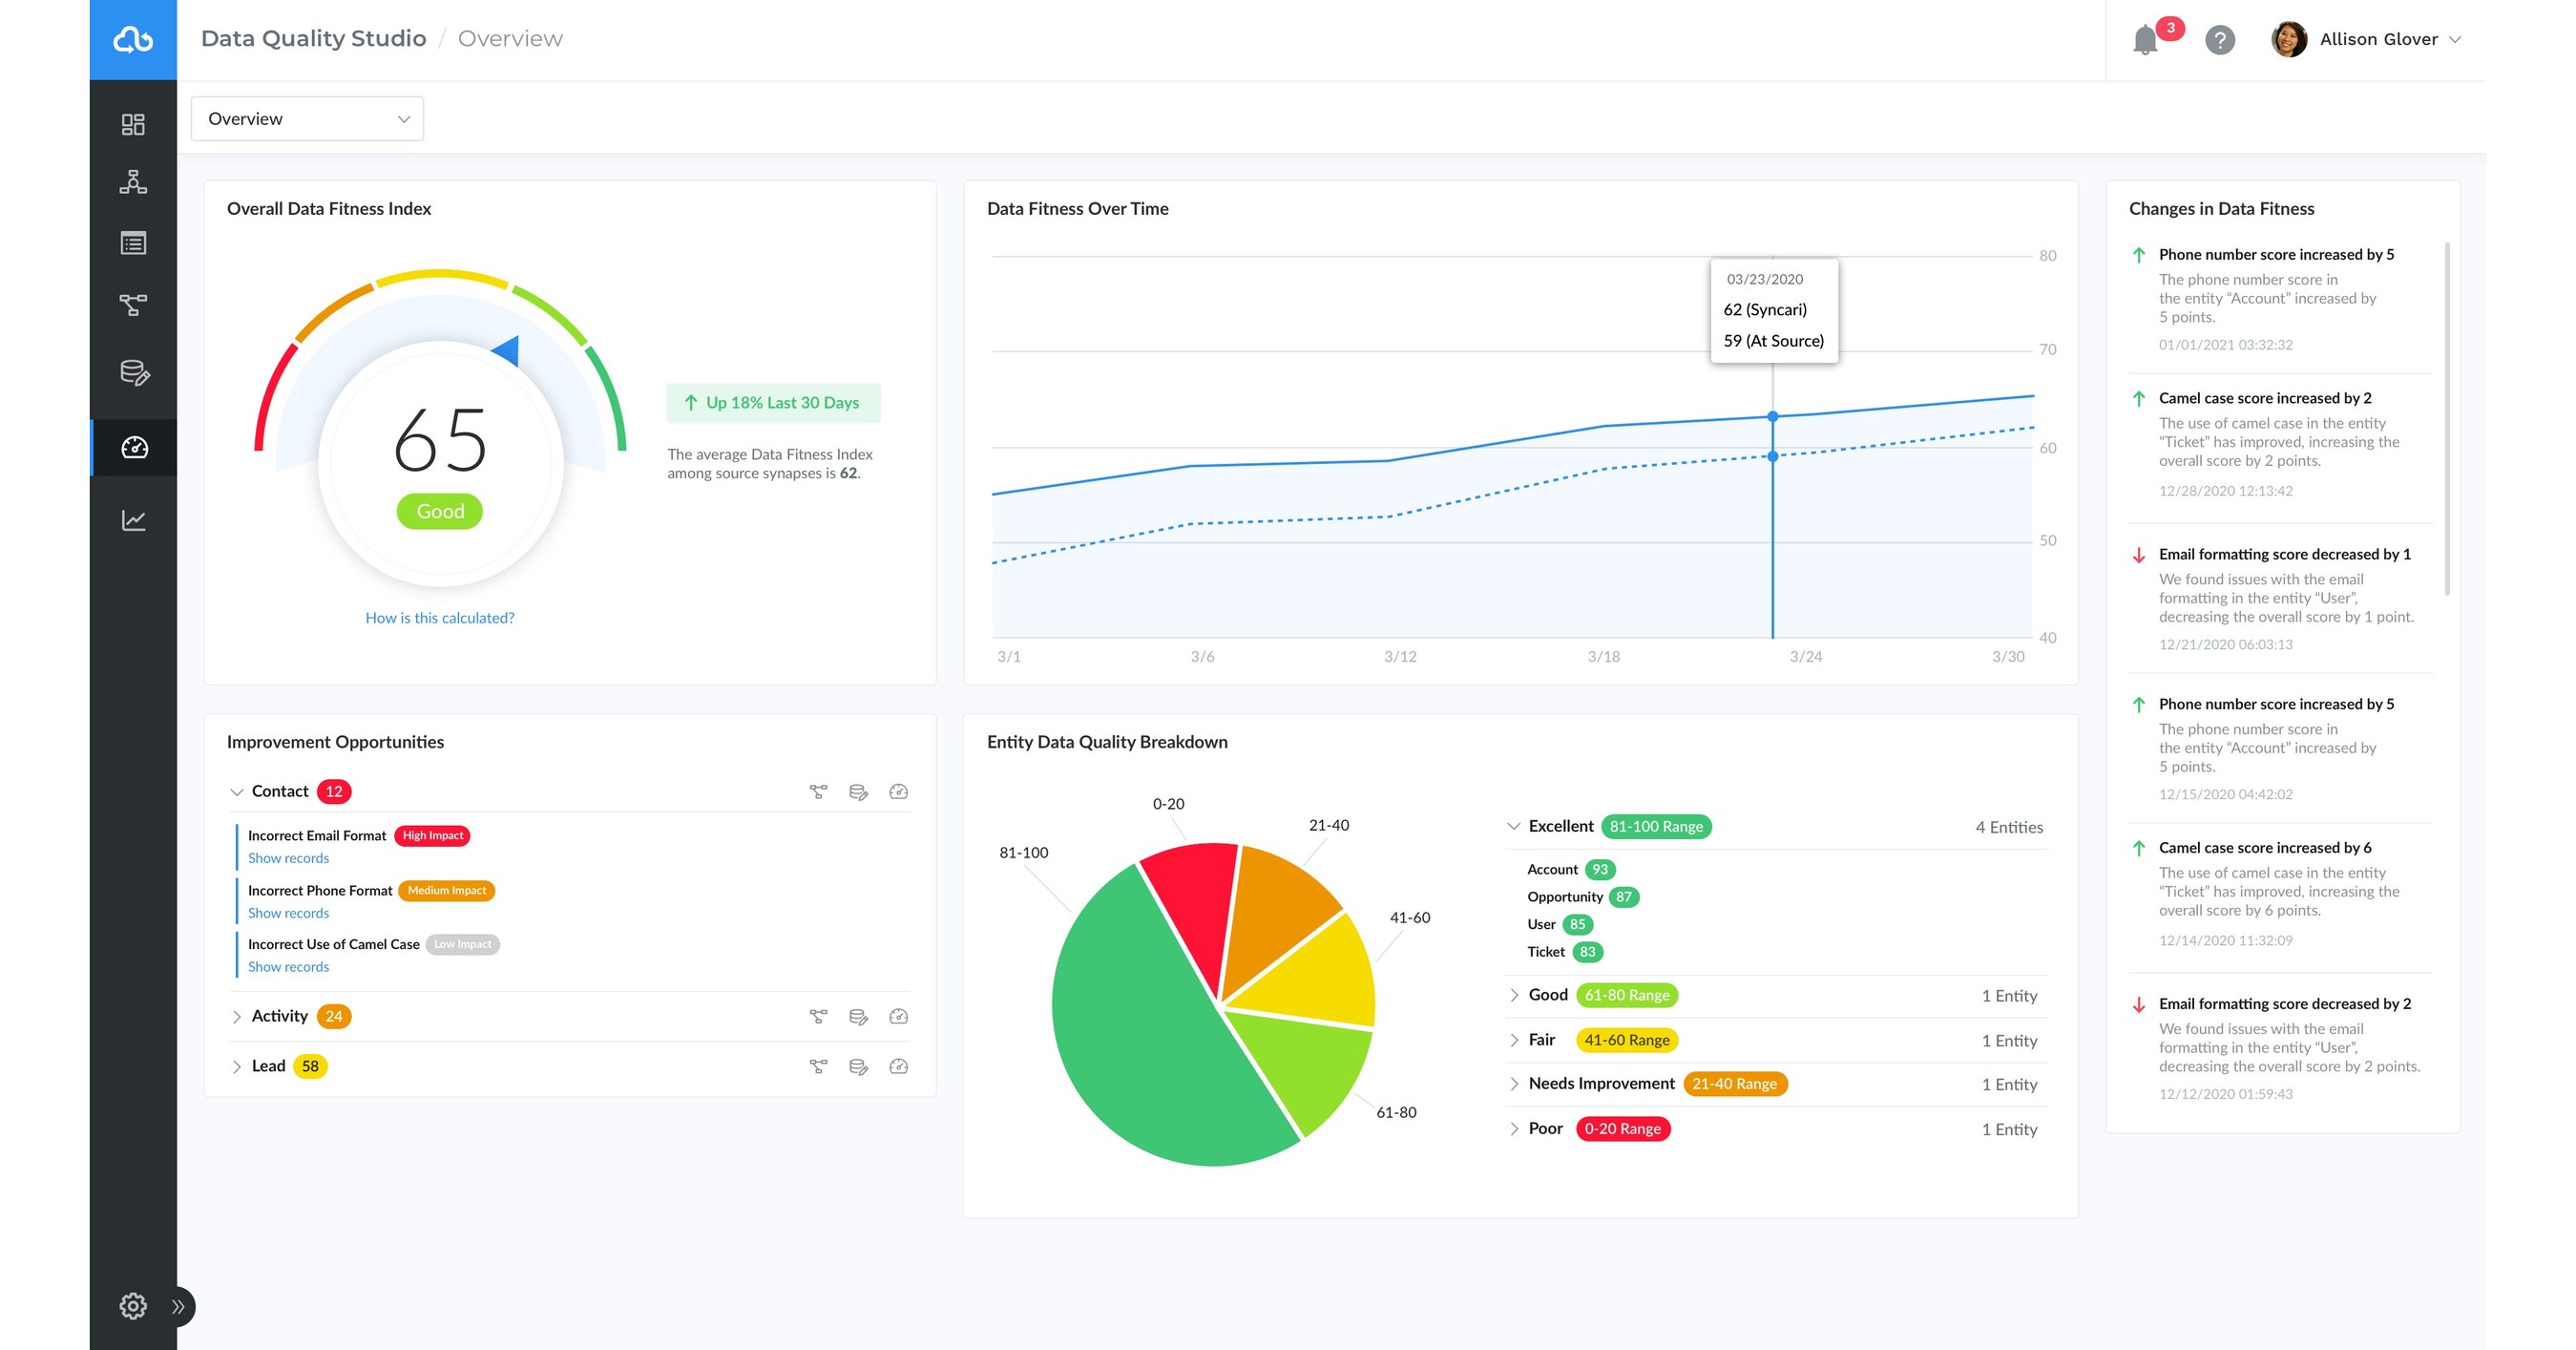Click the dashboard grid icon in sidebar
Viewport: 2576px width, 1350px height.
click(135, 121)
